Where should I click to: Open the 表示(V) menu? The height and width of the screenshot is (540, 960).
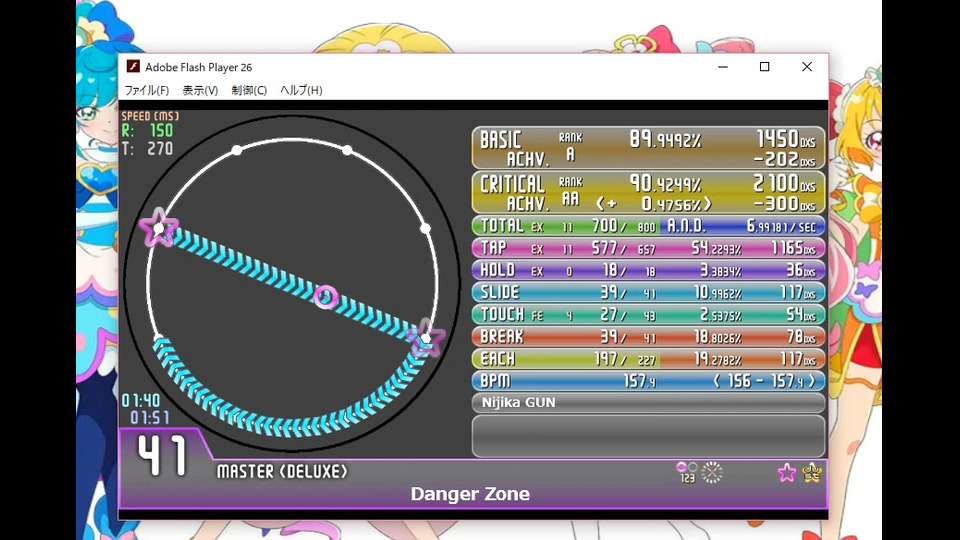[200, 90]
